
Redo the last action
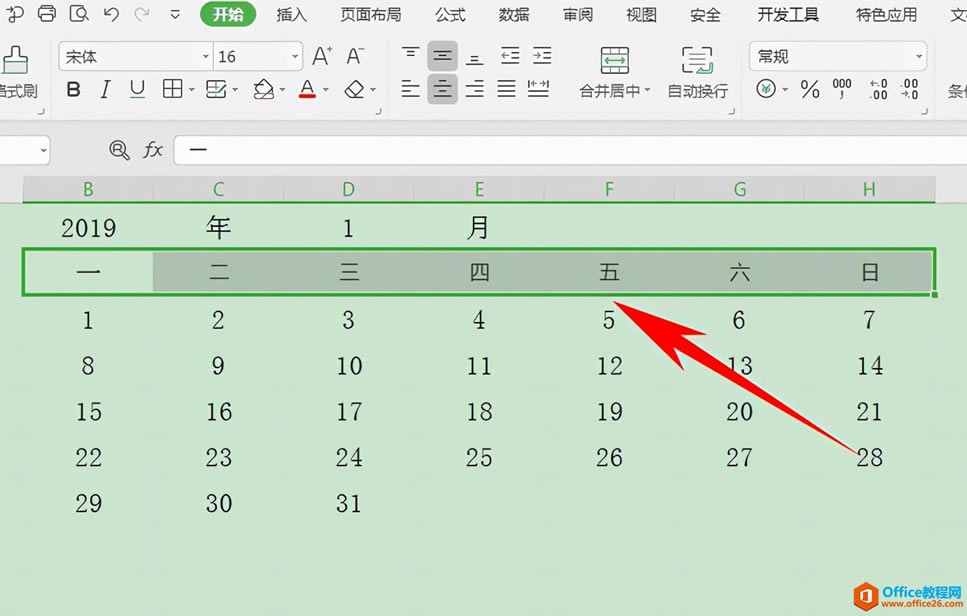click(142, 14)
